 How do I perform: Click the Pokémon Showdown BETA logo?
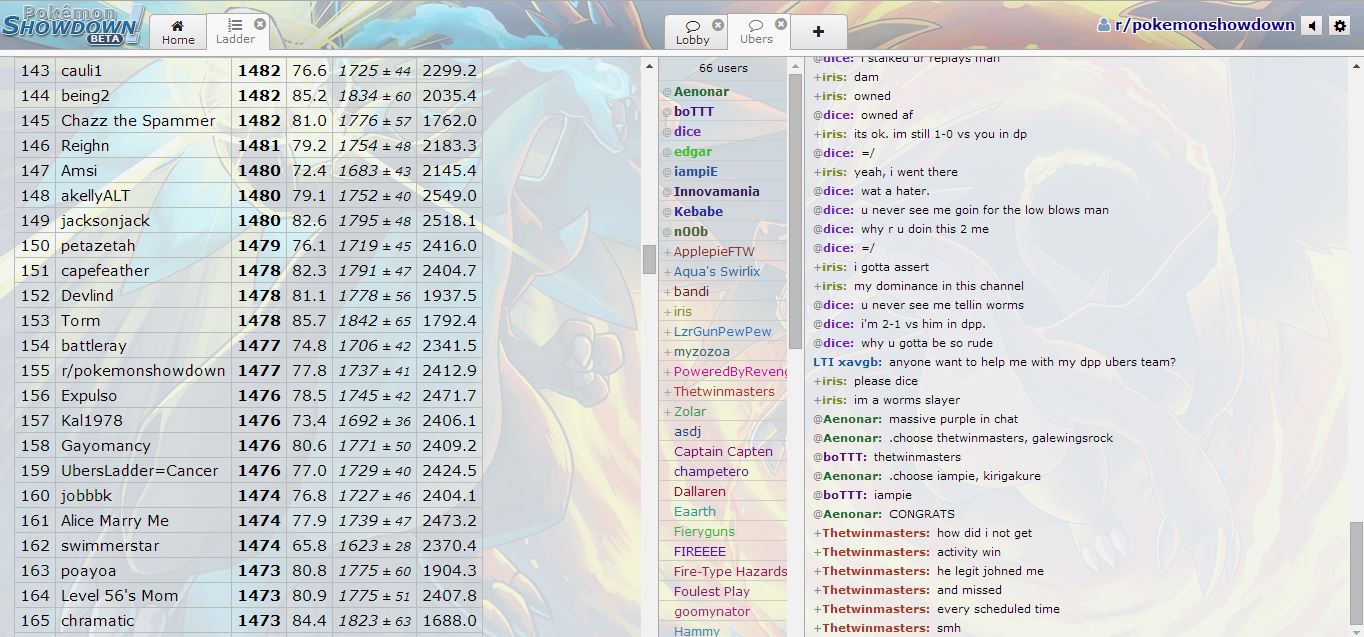pyautogui.click(x=72, y=25)
